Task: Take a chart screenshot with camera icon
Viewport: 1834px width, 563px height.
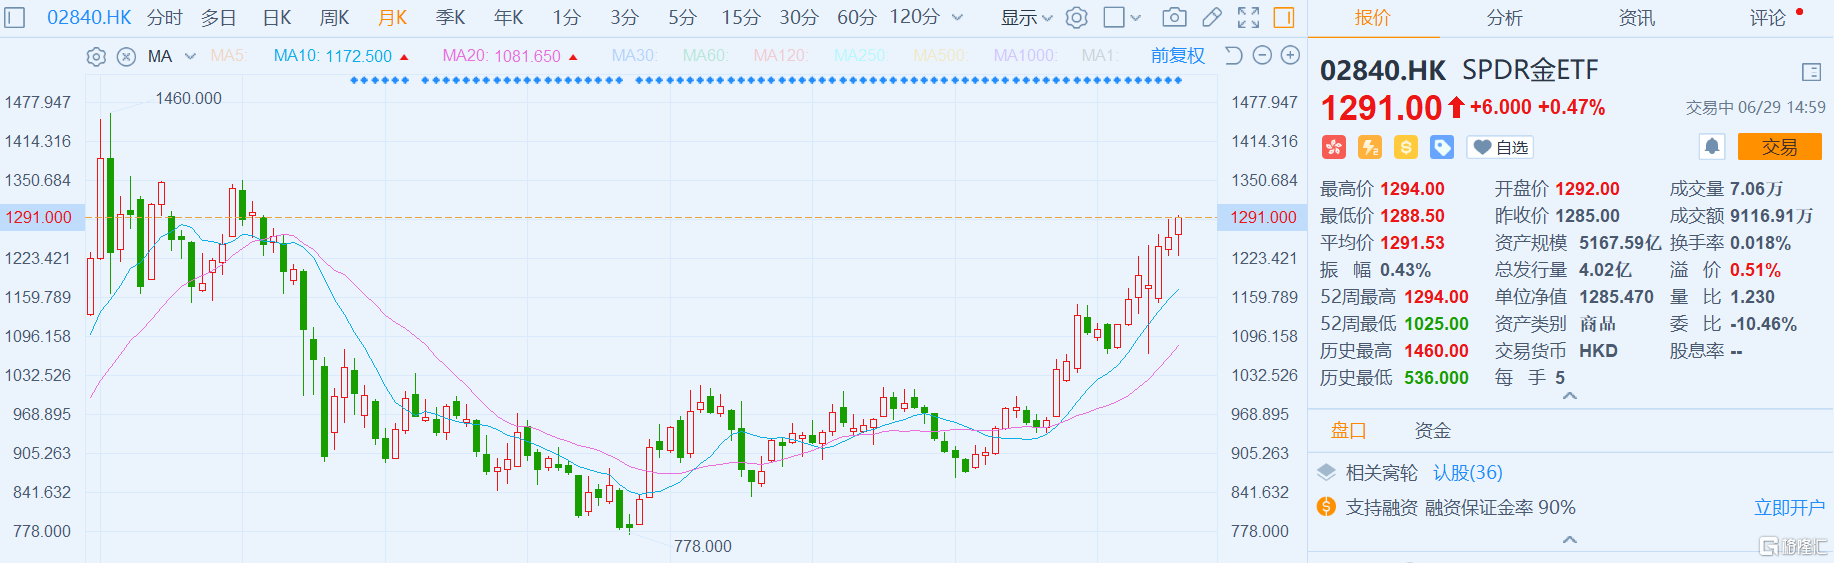Action: 1175,18
